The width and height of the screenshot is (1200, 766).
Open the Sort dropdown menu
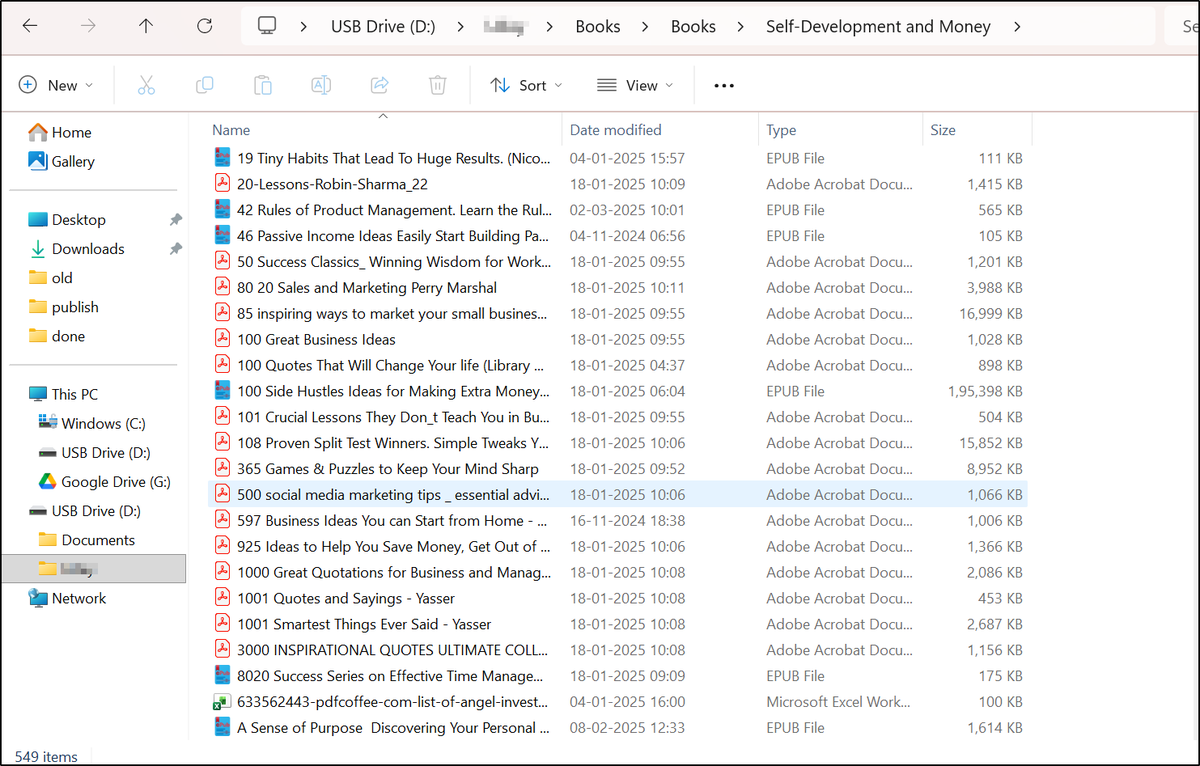coord(526,86)
